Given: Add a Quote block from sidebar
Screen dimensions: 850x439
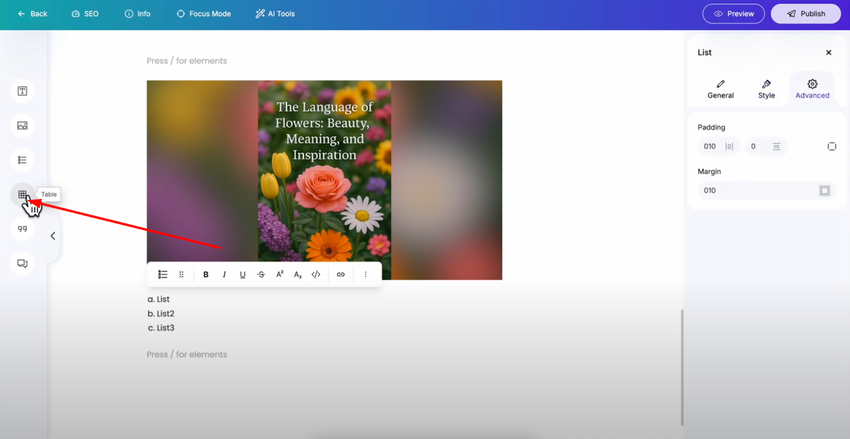Looking at the screenshot, I should pyautogui.click(x=22, y=229).
